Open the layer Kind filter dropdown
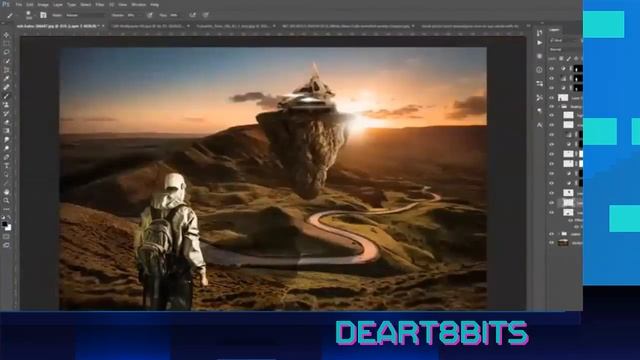640x360 pixels. tap(565, 40)
